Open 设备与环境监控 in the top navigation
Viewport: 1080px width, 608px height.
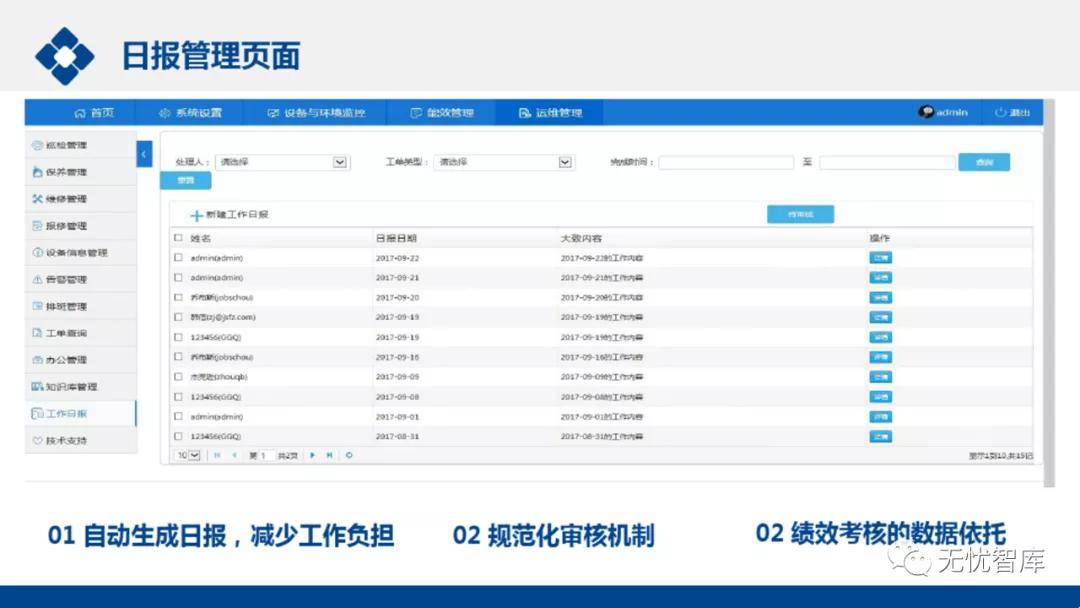[x=316, y=113]
